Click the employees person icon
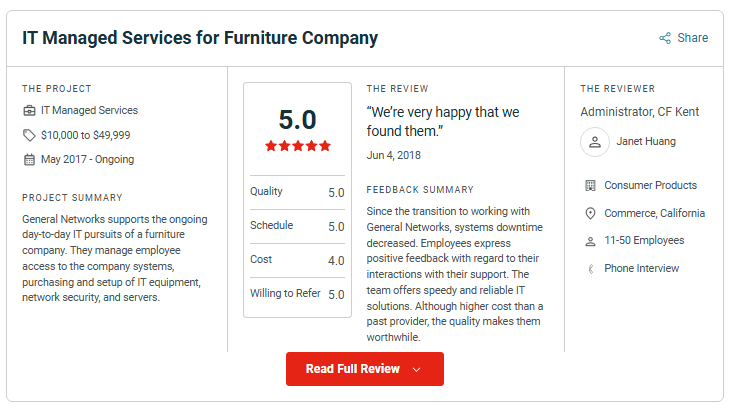This screenshot has width=733, height=408. 590,241
